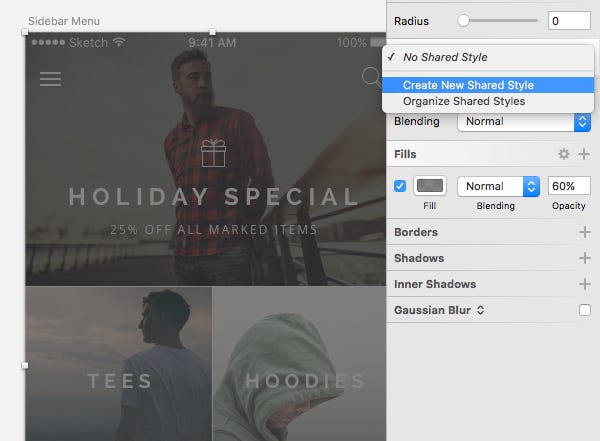Click the top-middle selection handle

212,32
